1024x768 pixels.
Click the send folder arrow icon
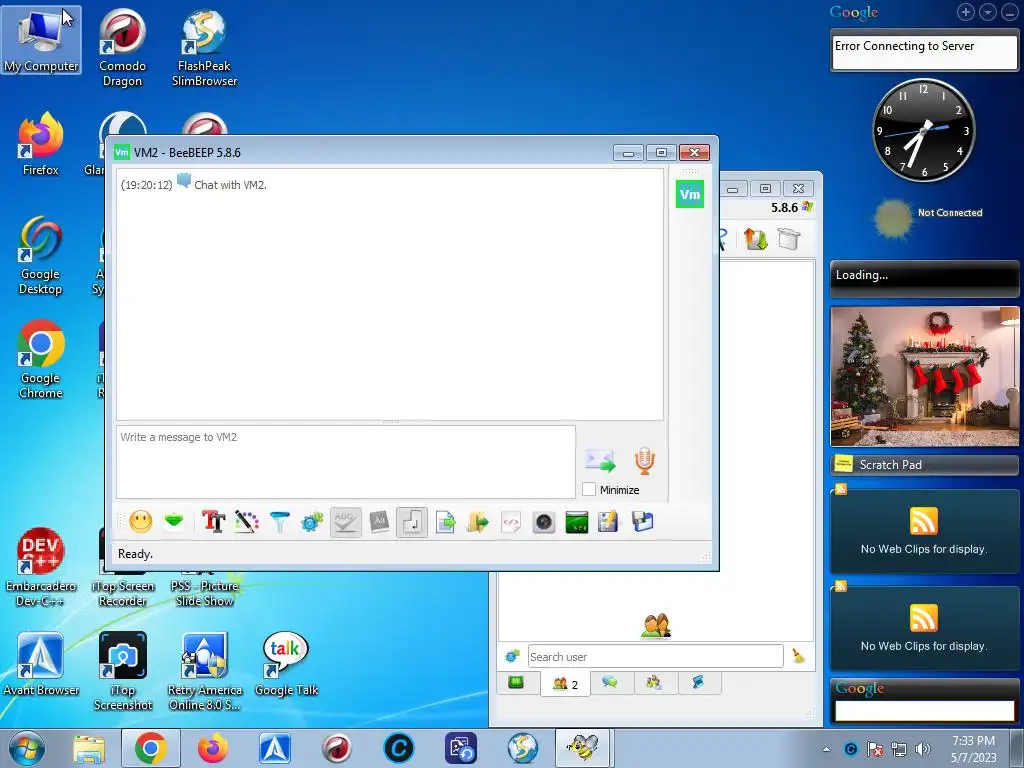click(478, 522)
